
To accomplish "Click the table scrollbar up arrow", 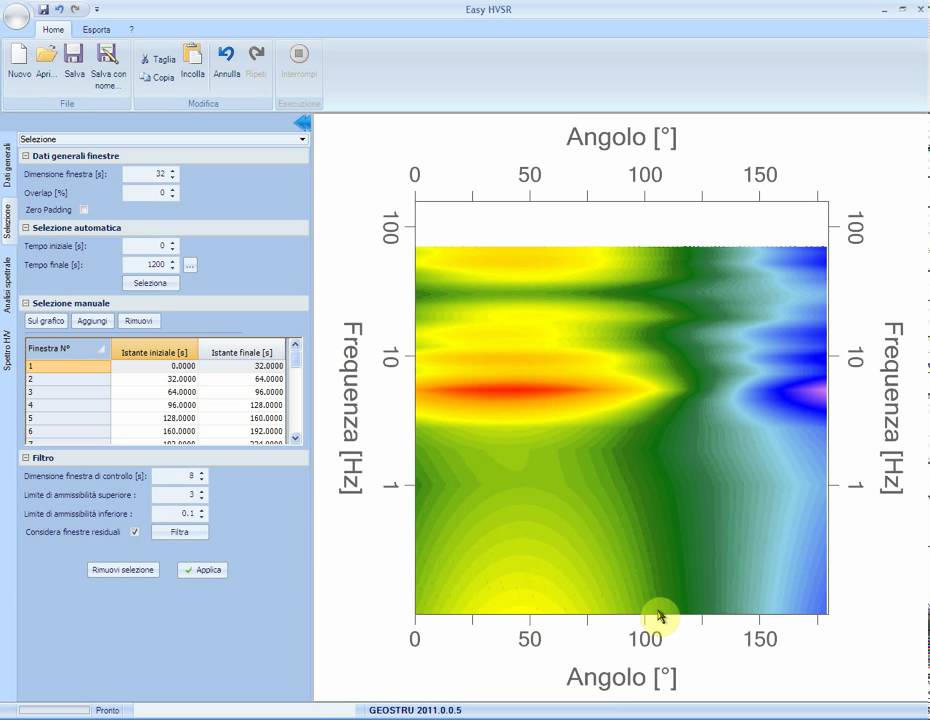I will coord(295,344).
